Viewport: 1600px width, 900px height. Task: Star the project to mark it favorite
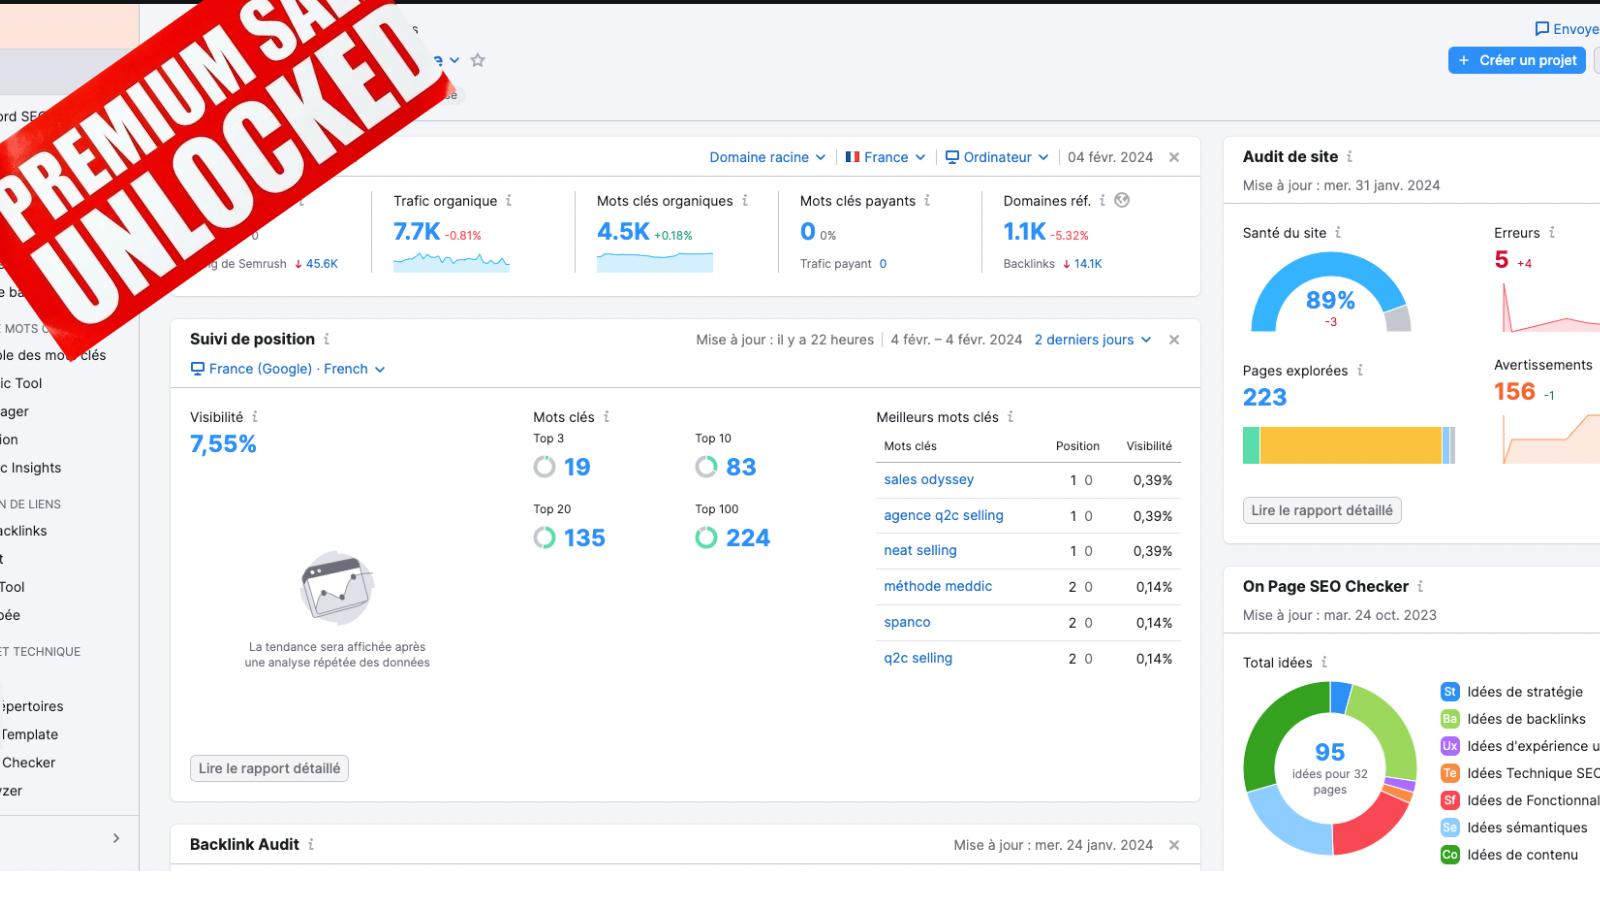click(x=477, y=60)
